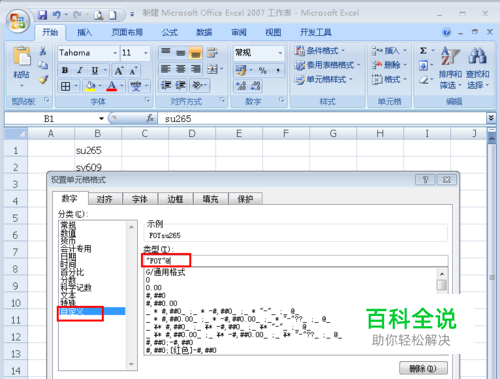
Task: Open the text orientation options
Action: pyautogui.click(x=197, y=85)
